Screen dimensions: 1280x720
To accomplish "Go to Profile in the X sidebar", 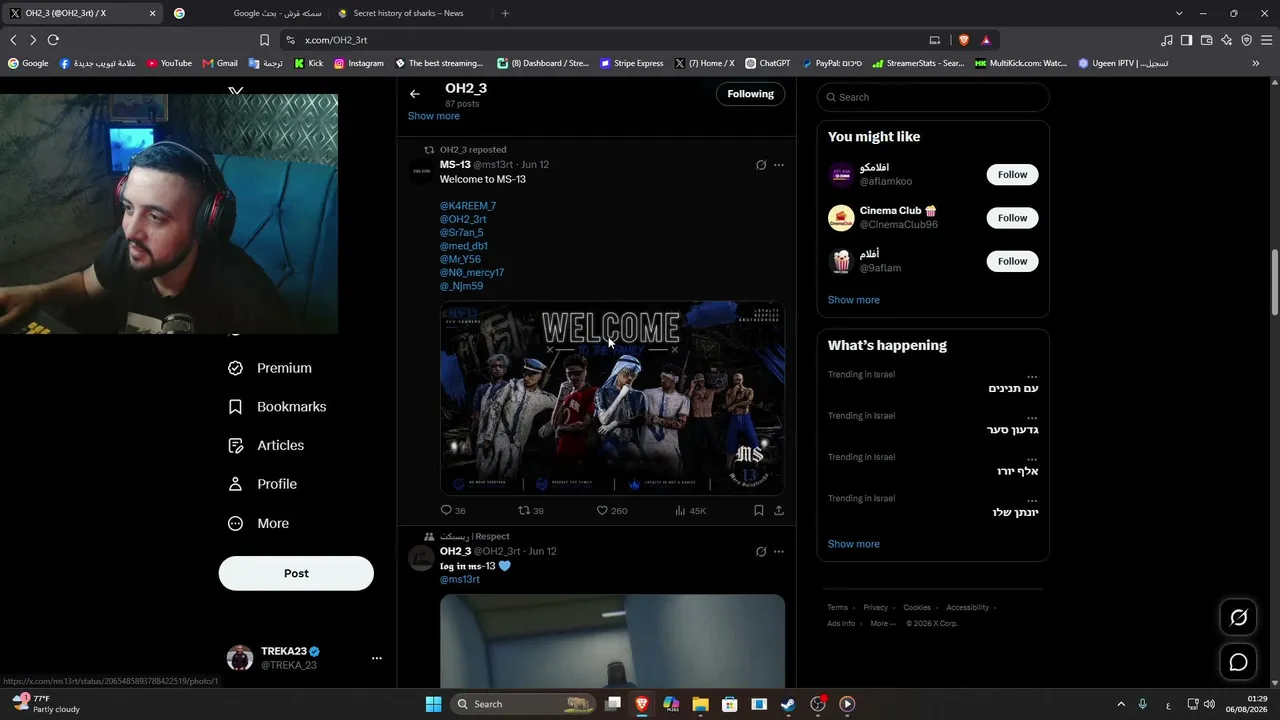I will 263,484.
